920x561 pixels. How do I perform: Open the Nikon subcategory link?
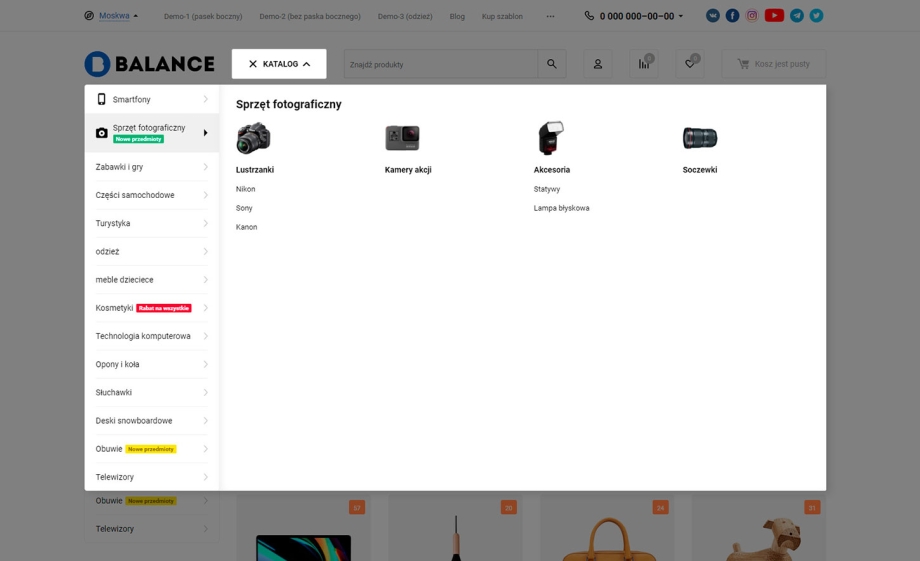coord(246,189)
